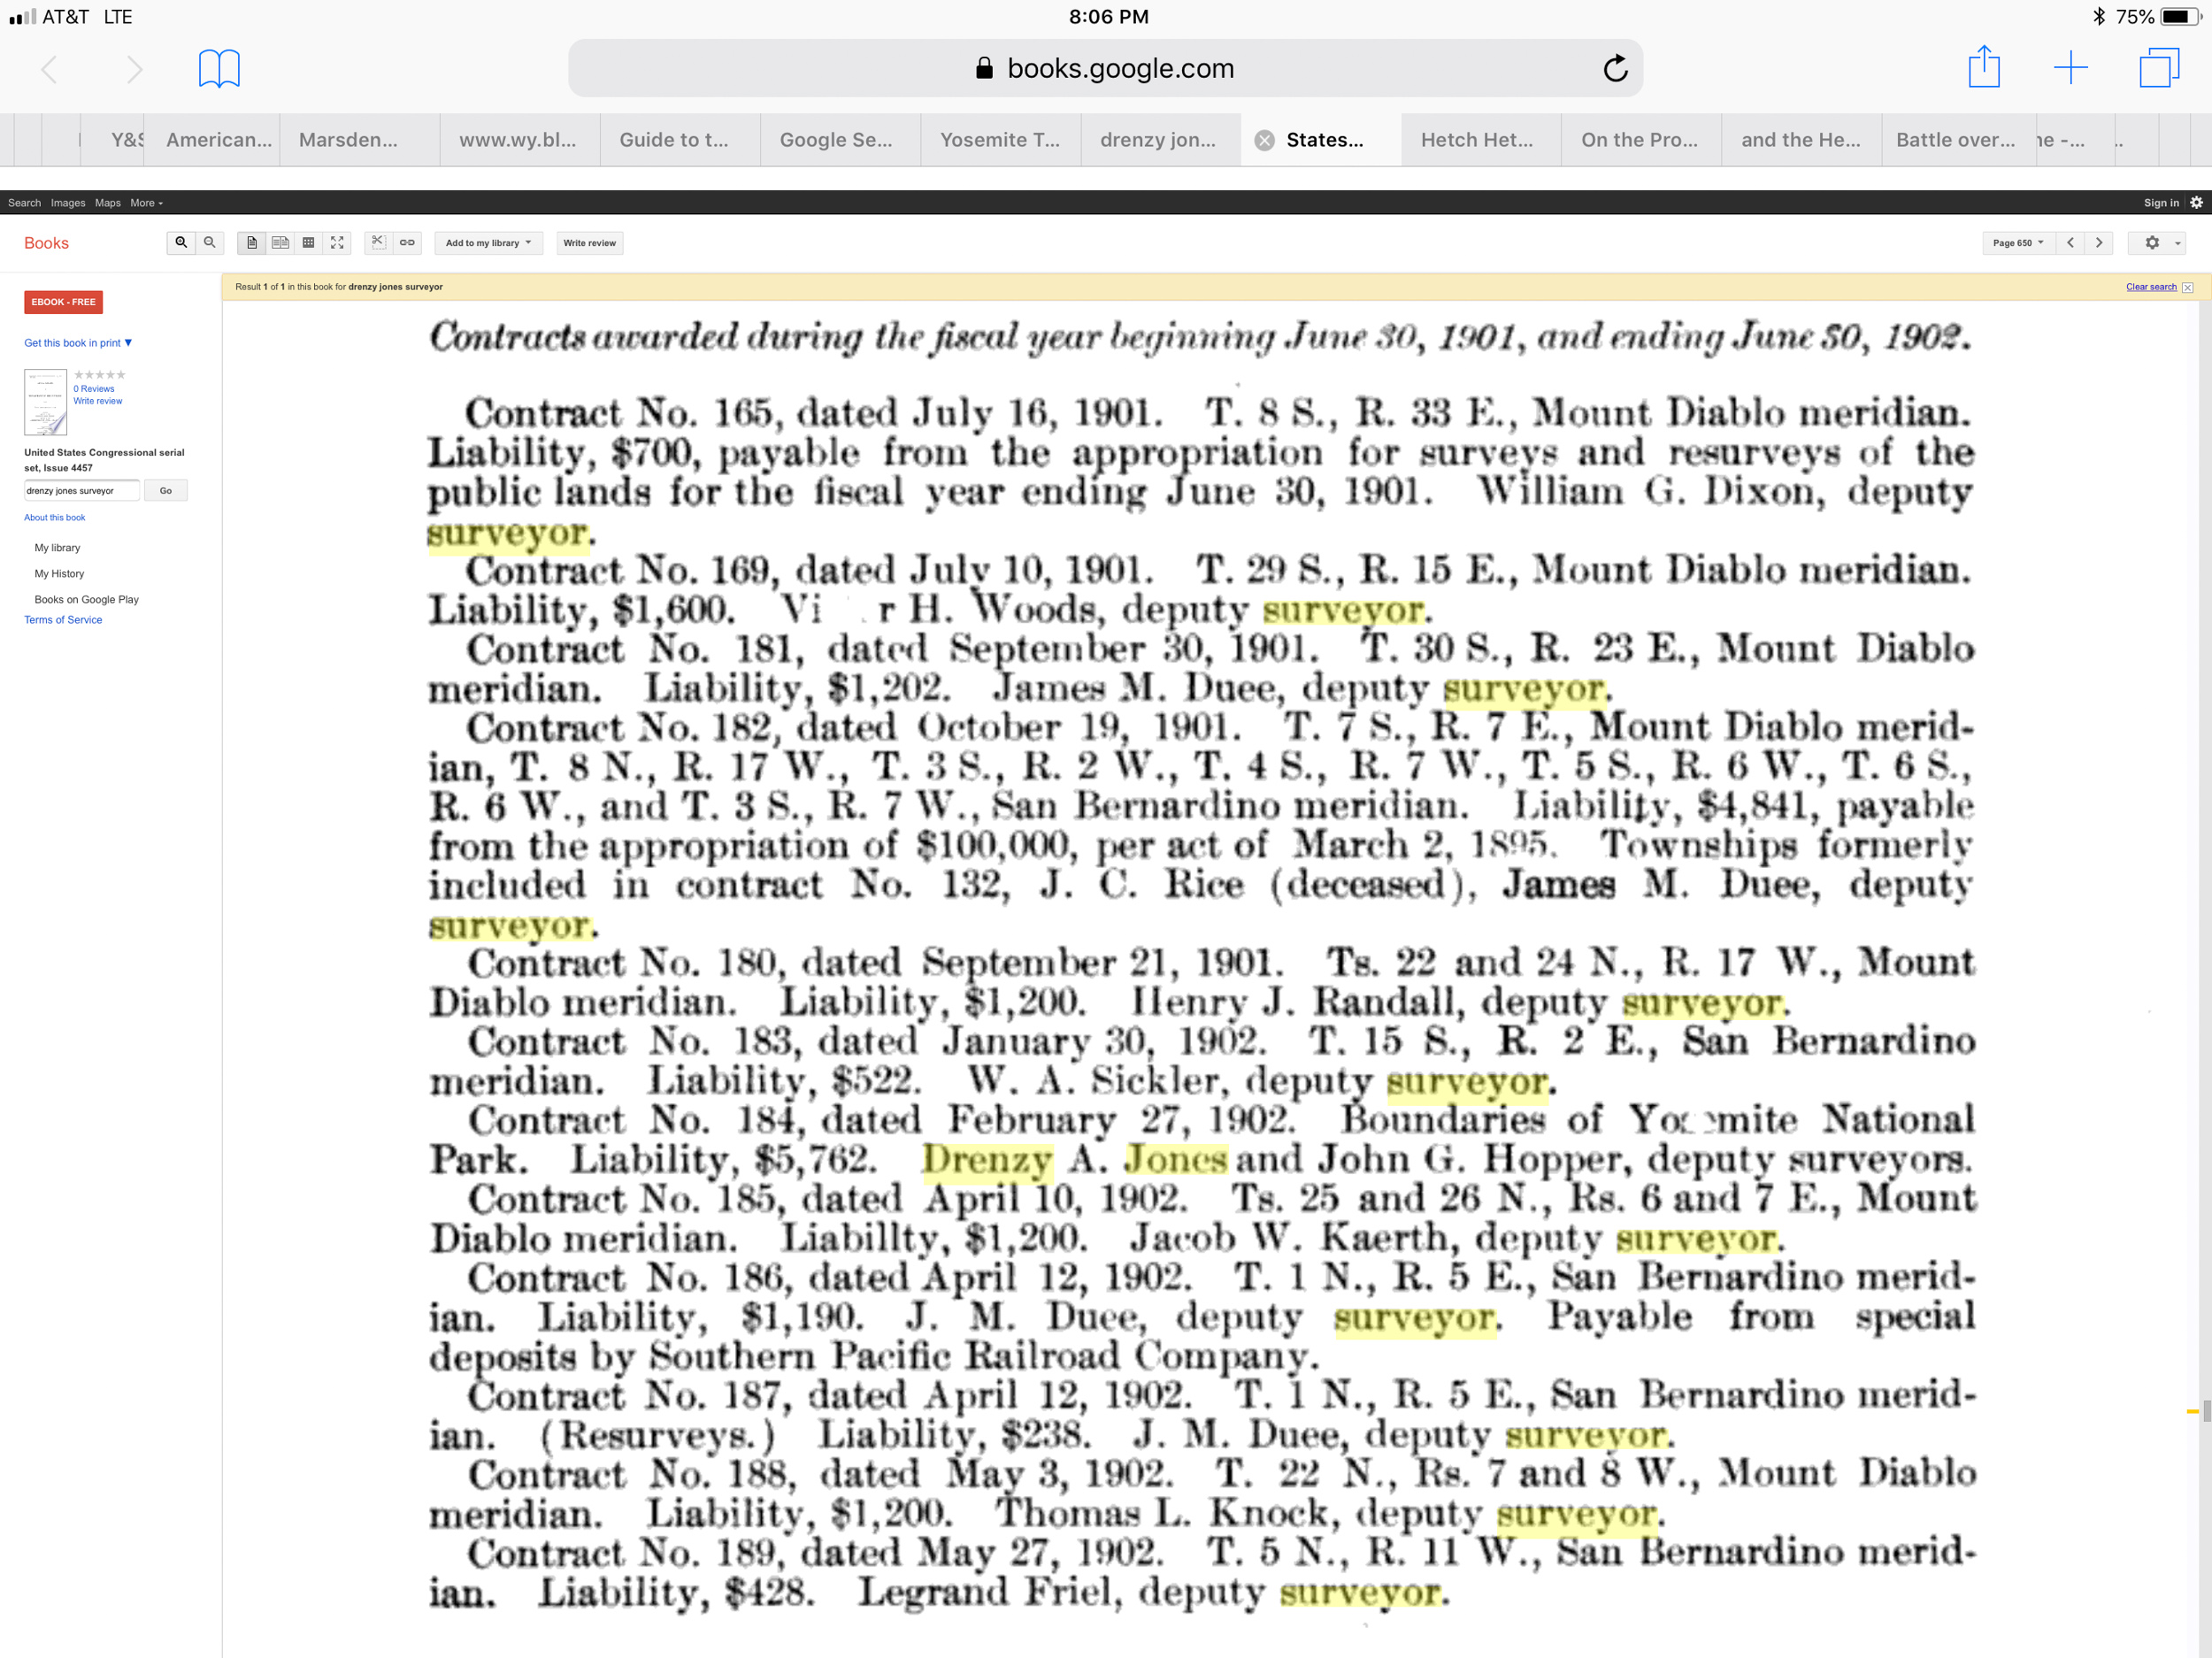Show thumbnail grid view
Screen dimensions: 2212x1658
pyautogui.click(x=309, y=243)
